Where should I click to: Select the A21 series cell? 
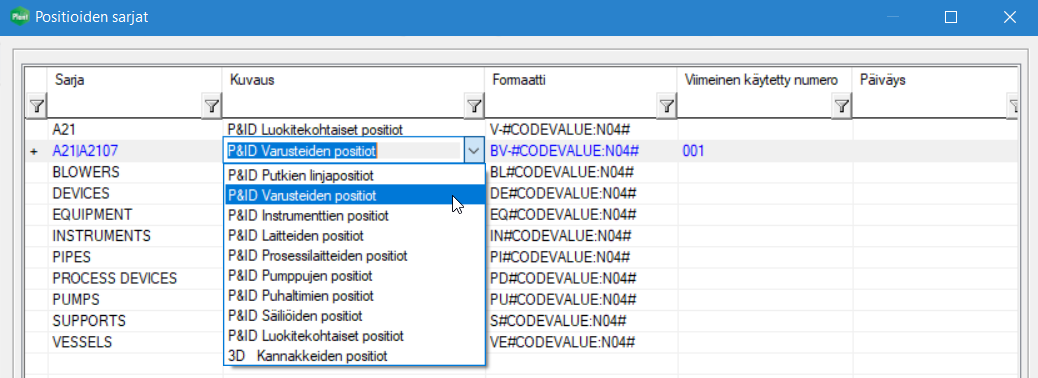[135, 130]
